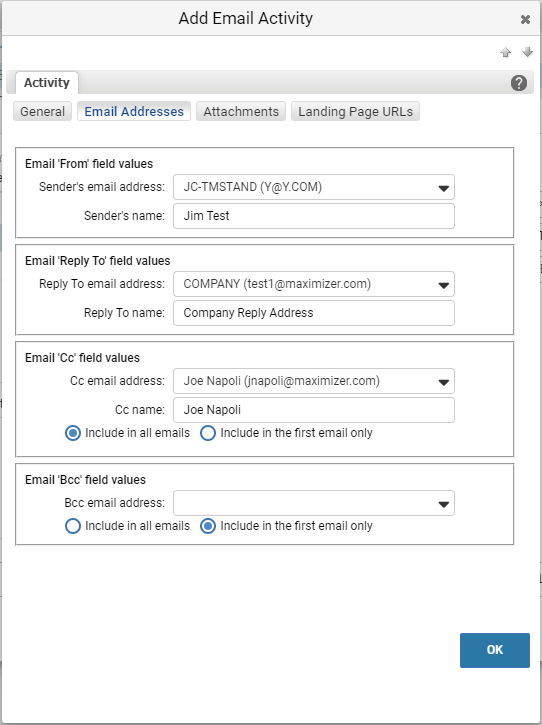Open the Reply To email address dropdown

(314, 284)
